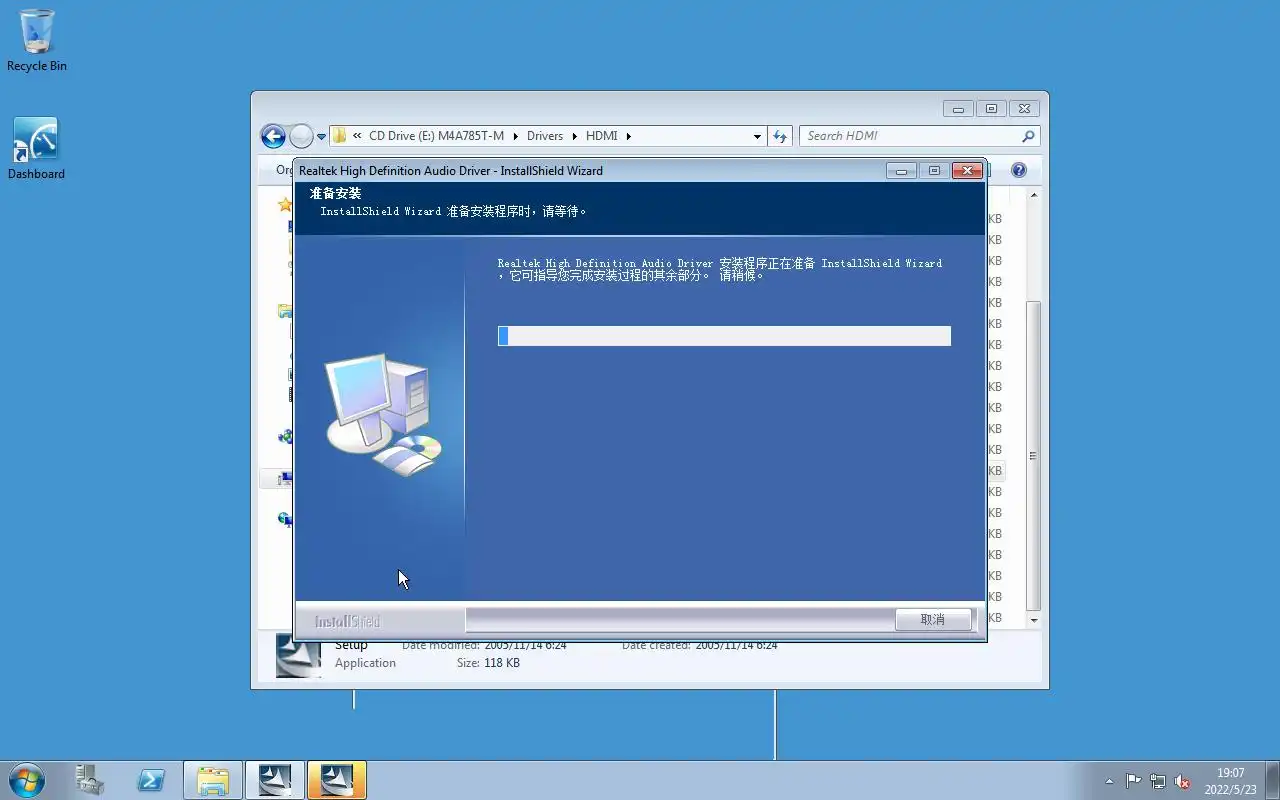Click the Search HDMI field
The height and width of the screenshot is (800, 1280).
tap(909, 136)
